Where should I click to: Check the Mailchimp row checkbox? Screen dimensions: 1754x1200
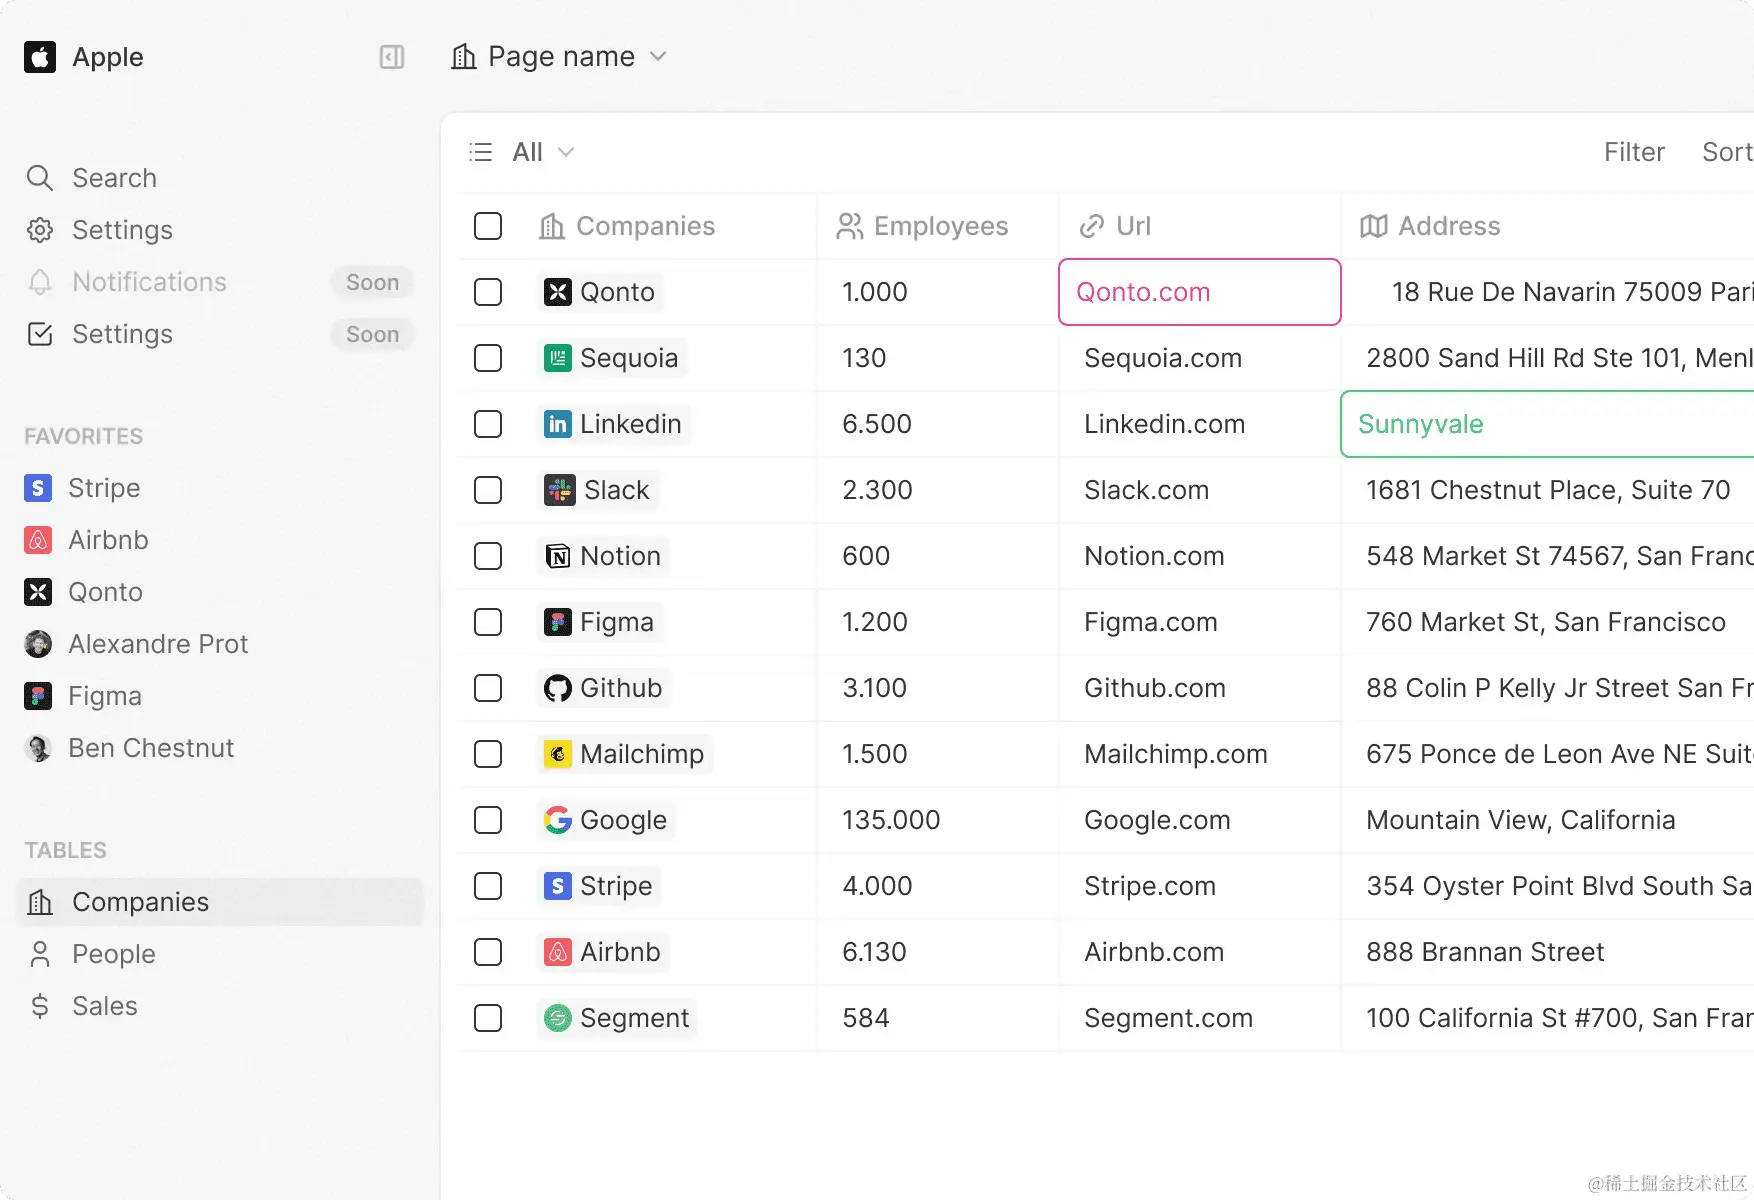click(488, 754)
